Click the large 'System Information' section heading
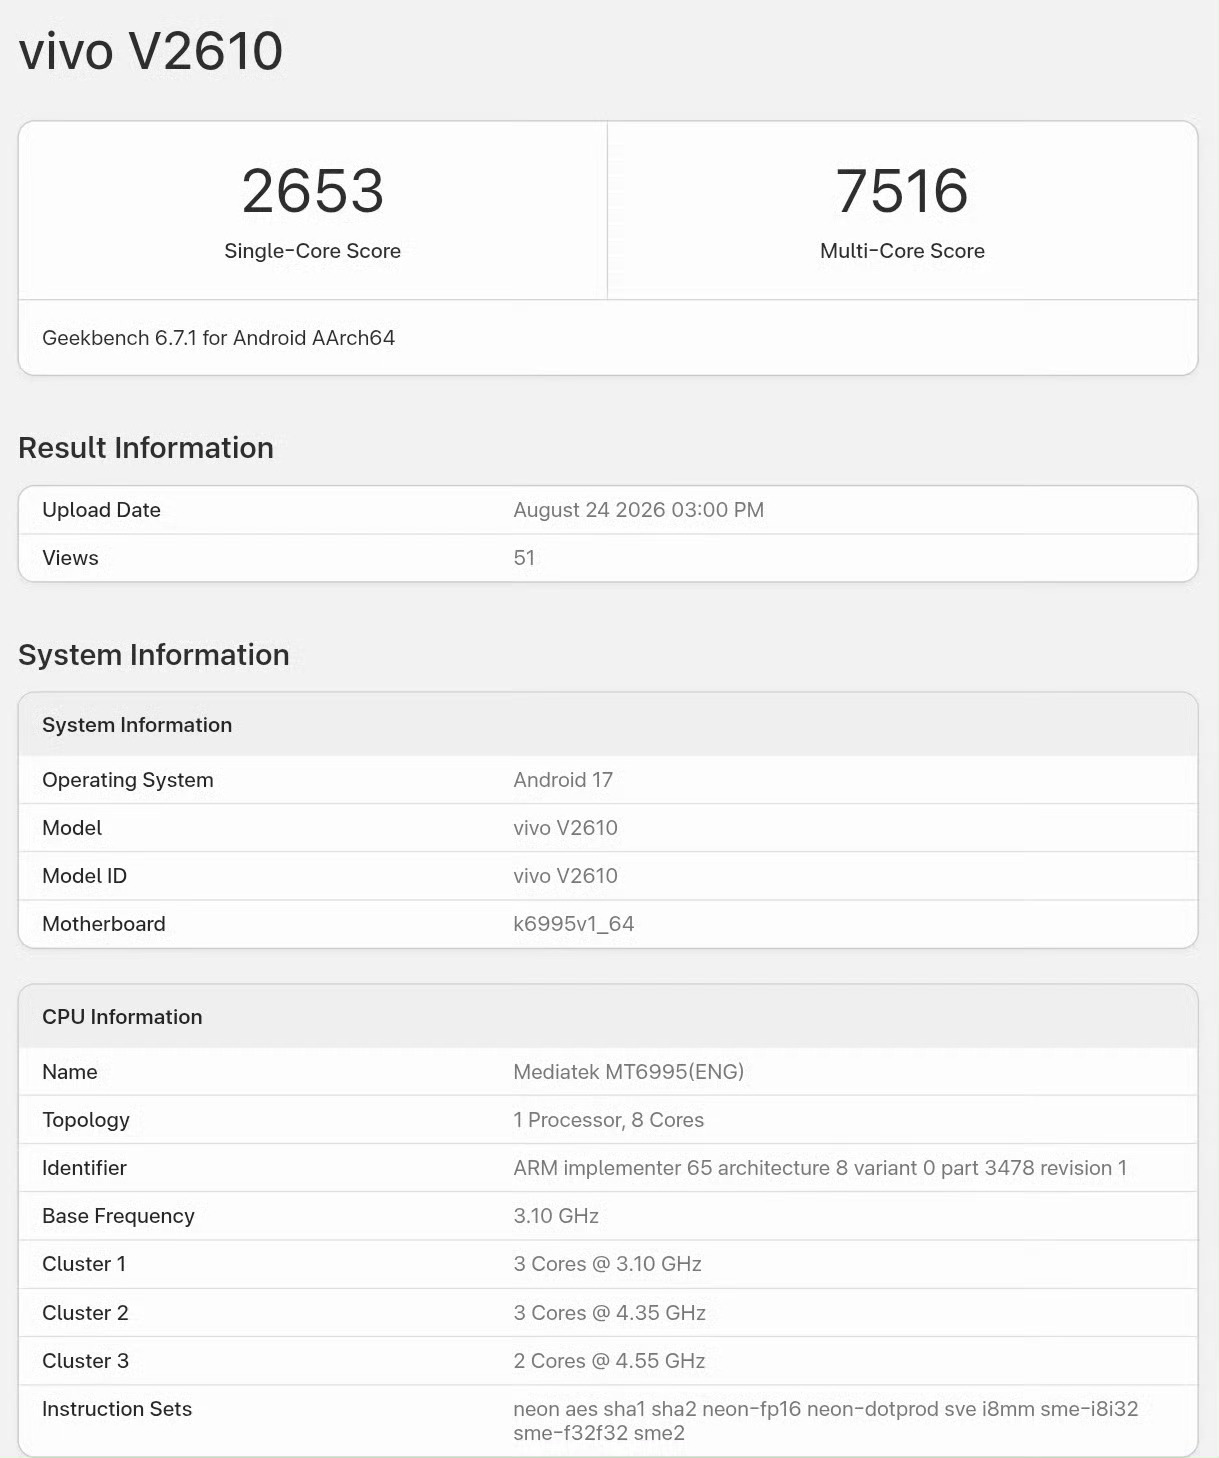Viewport: 1219px width, 1458px height. [154, 655]
